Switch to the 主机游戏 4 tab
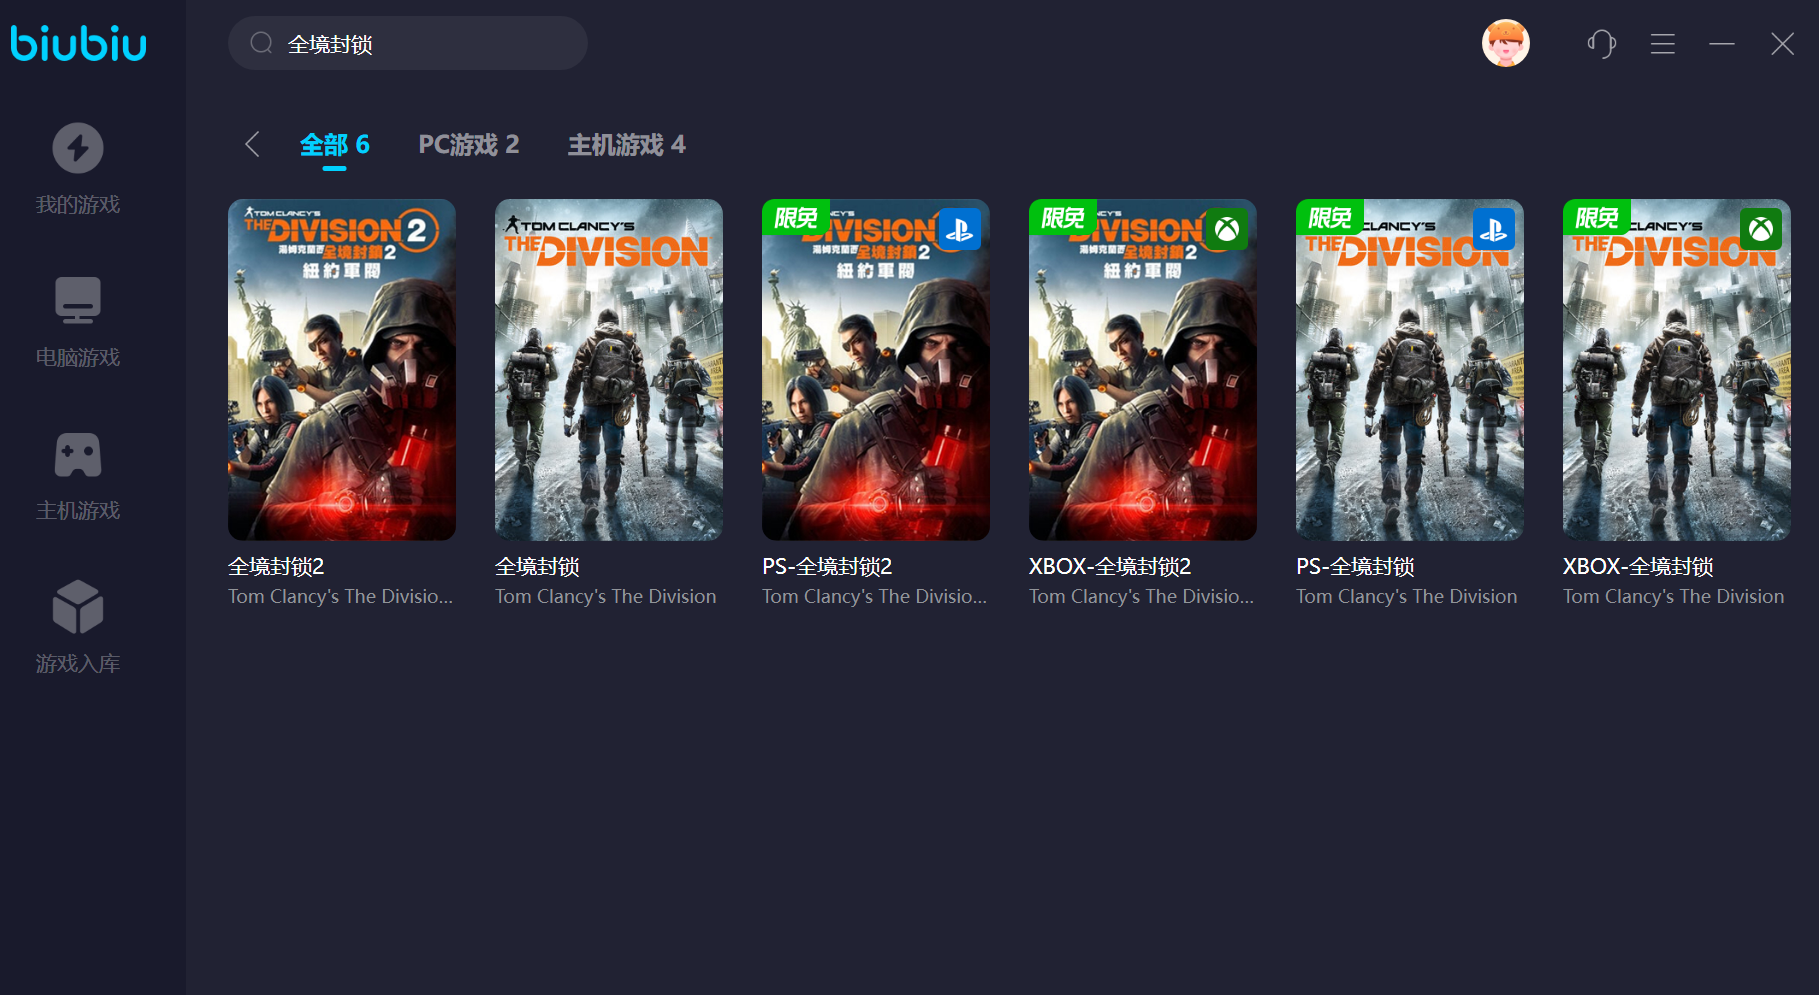This screenshot has width=1819, height=995. click(x=626, y=145)
